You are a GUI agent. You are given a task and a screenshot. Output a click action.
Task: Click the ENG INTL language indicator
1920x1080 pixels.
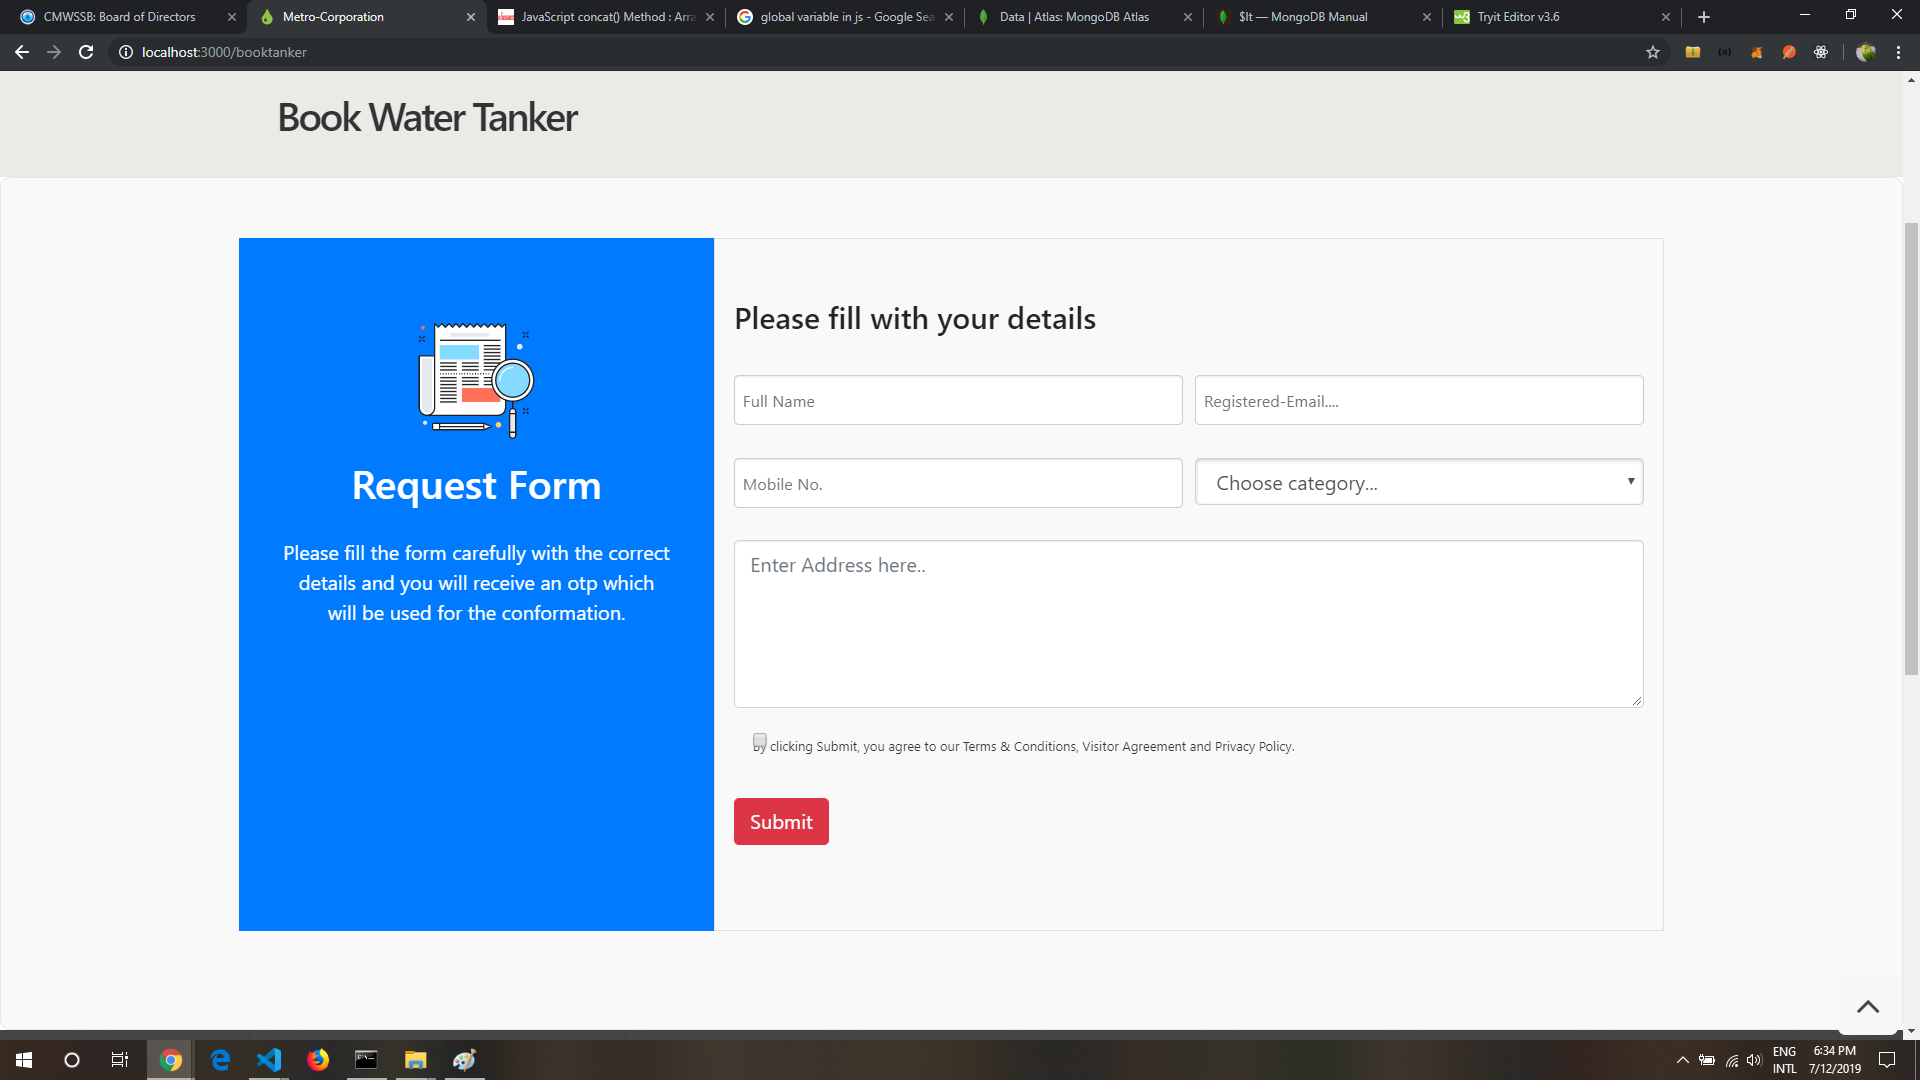[1785, 1060]
